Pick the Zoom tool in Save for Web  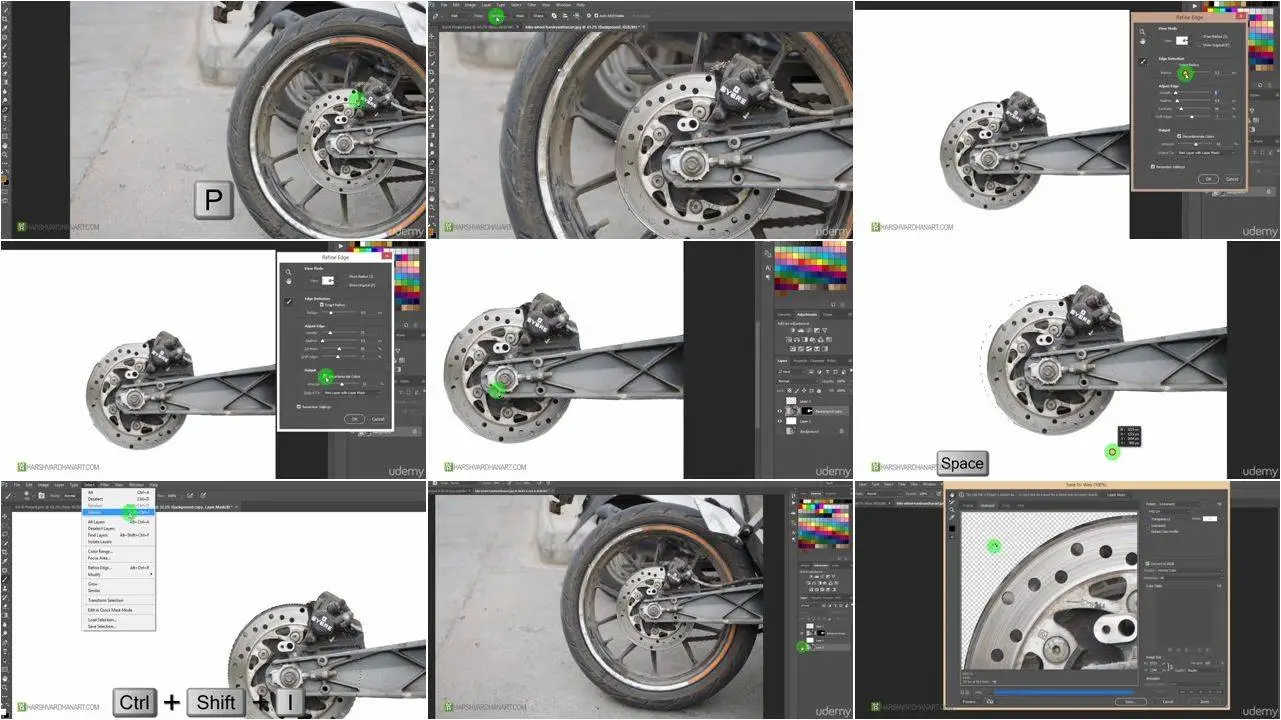click(x=952, y=509)
